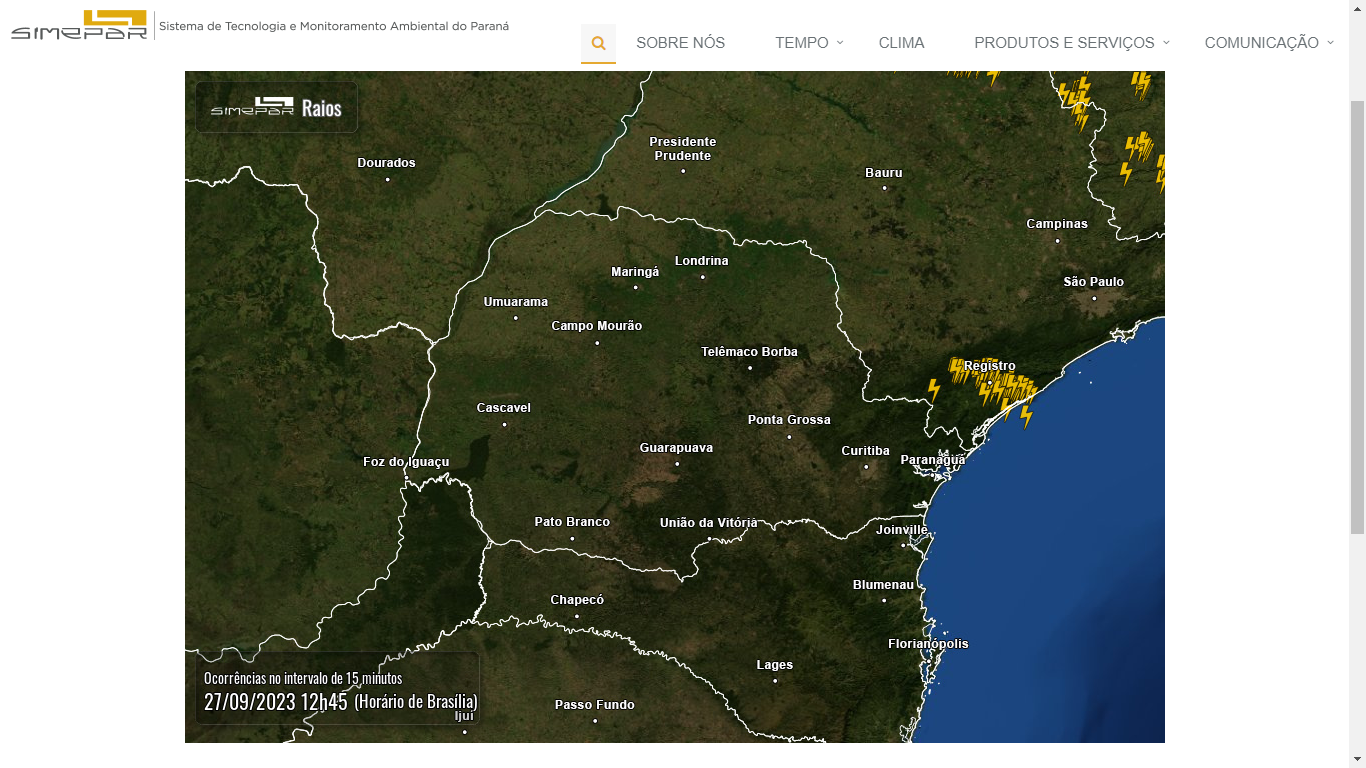This screenshot has width=1366, height=768.
Task: Open the SIMEPAR logo homepage link
Action: (79, 25)
